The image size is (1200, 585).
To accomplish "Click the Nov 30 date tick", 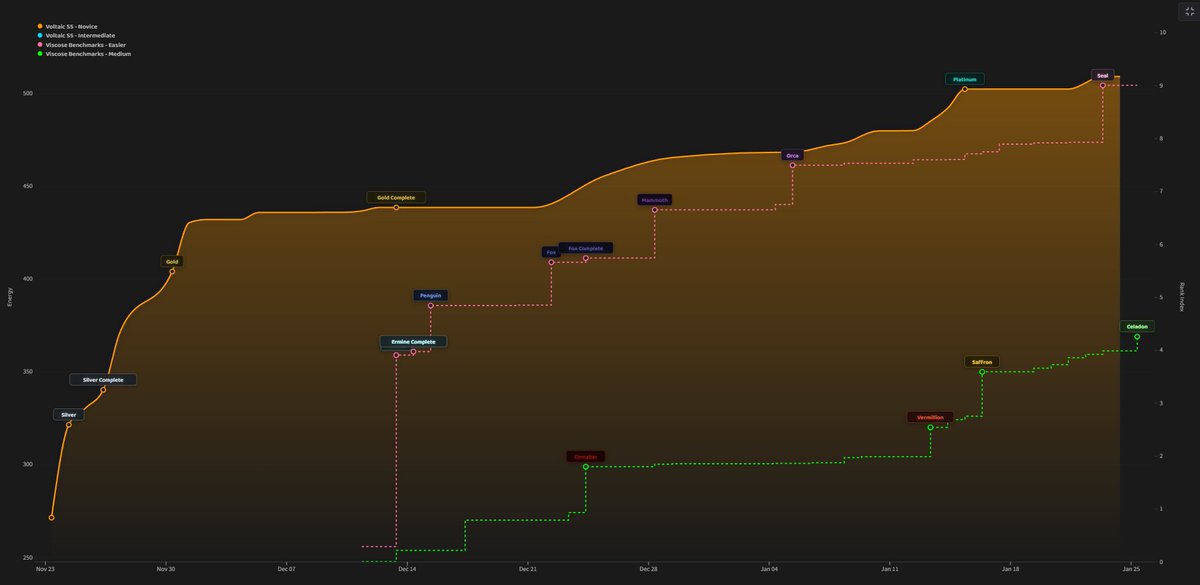I will pos(166,569).
